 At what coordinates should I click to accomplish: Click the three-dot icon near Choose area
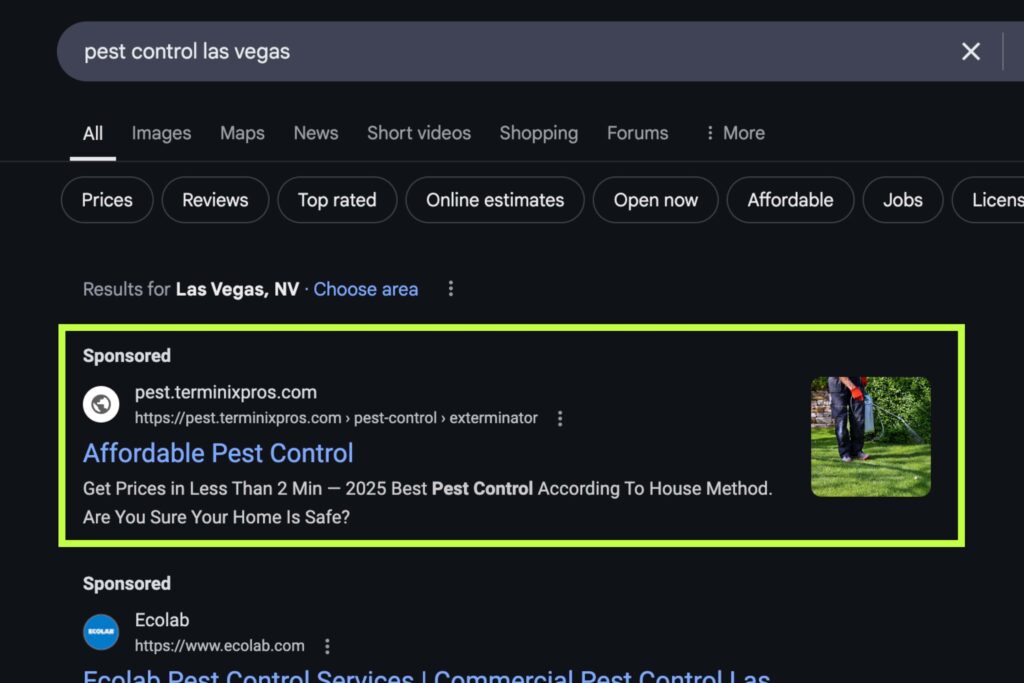pyautogui.click(x=450, y=288)
